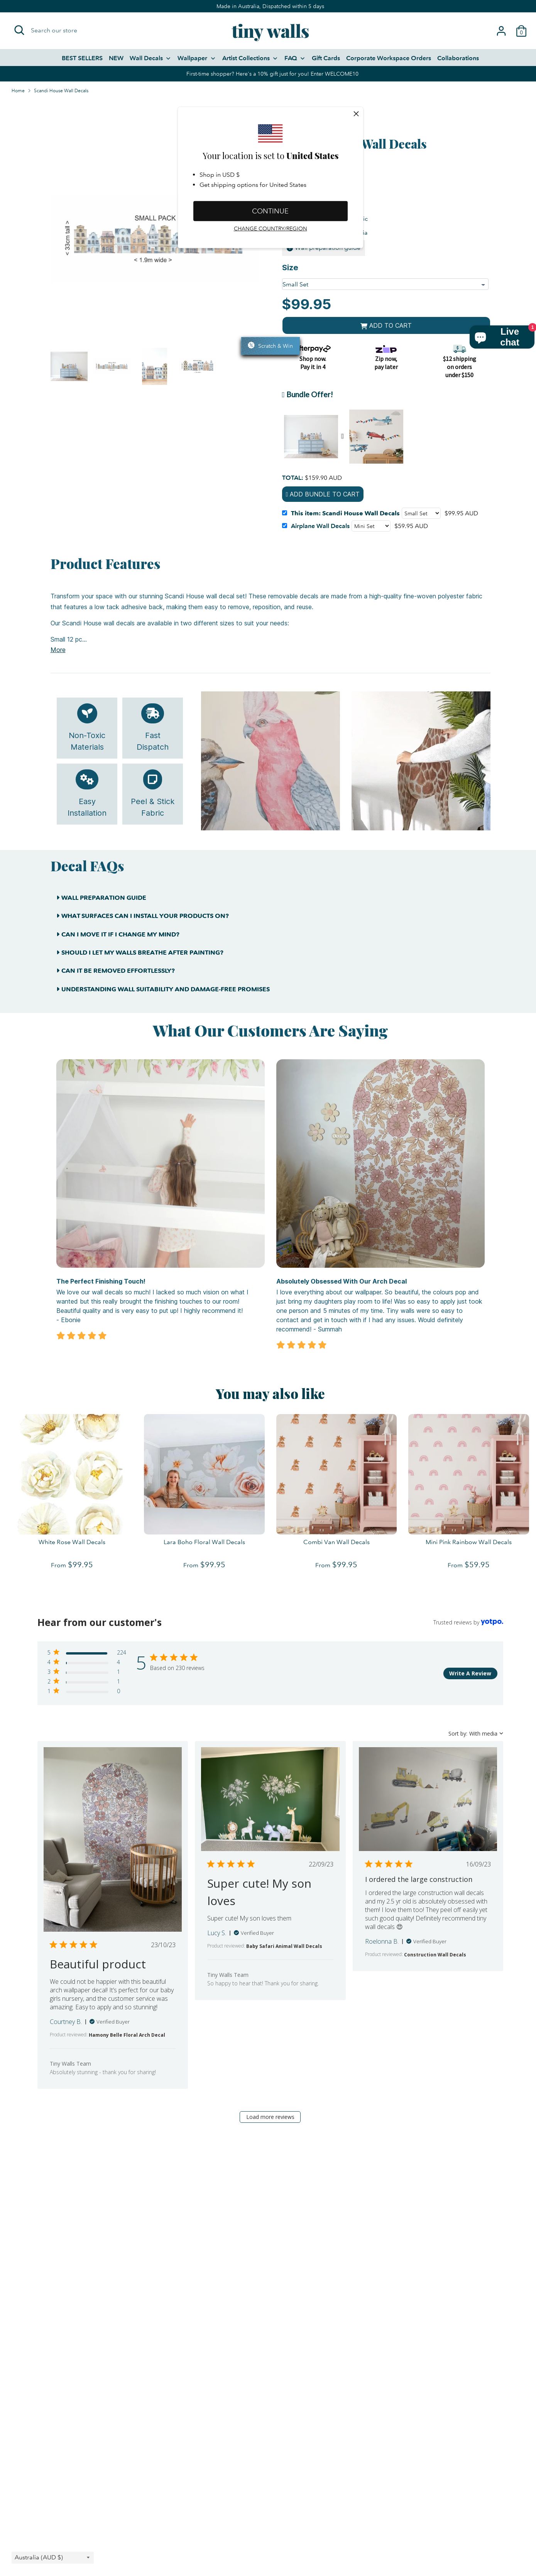
Task: Open the shopping cart bag icon
Action: (x=521, y=31)
